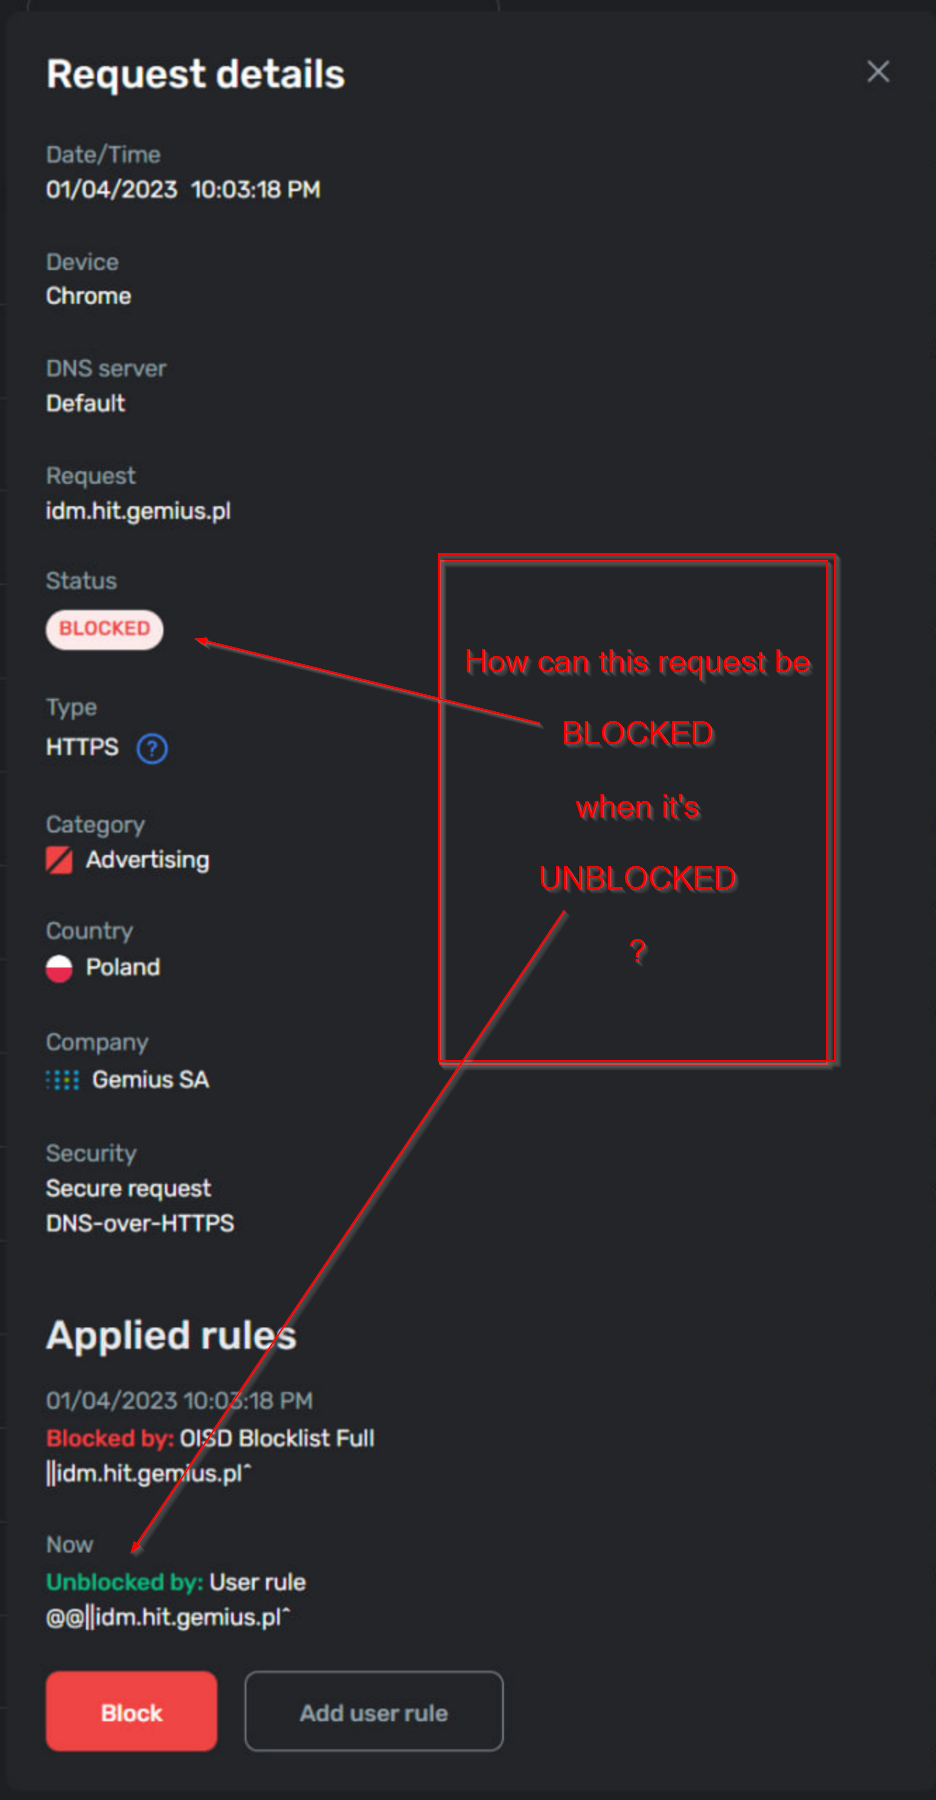Select the request domain idm.hit.gemius.pl
The image size is (936, 1800).
138,510
